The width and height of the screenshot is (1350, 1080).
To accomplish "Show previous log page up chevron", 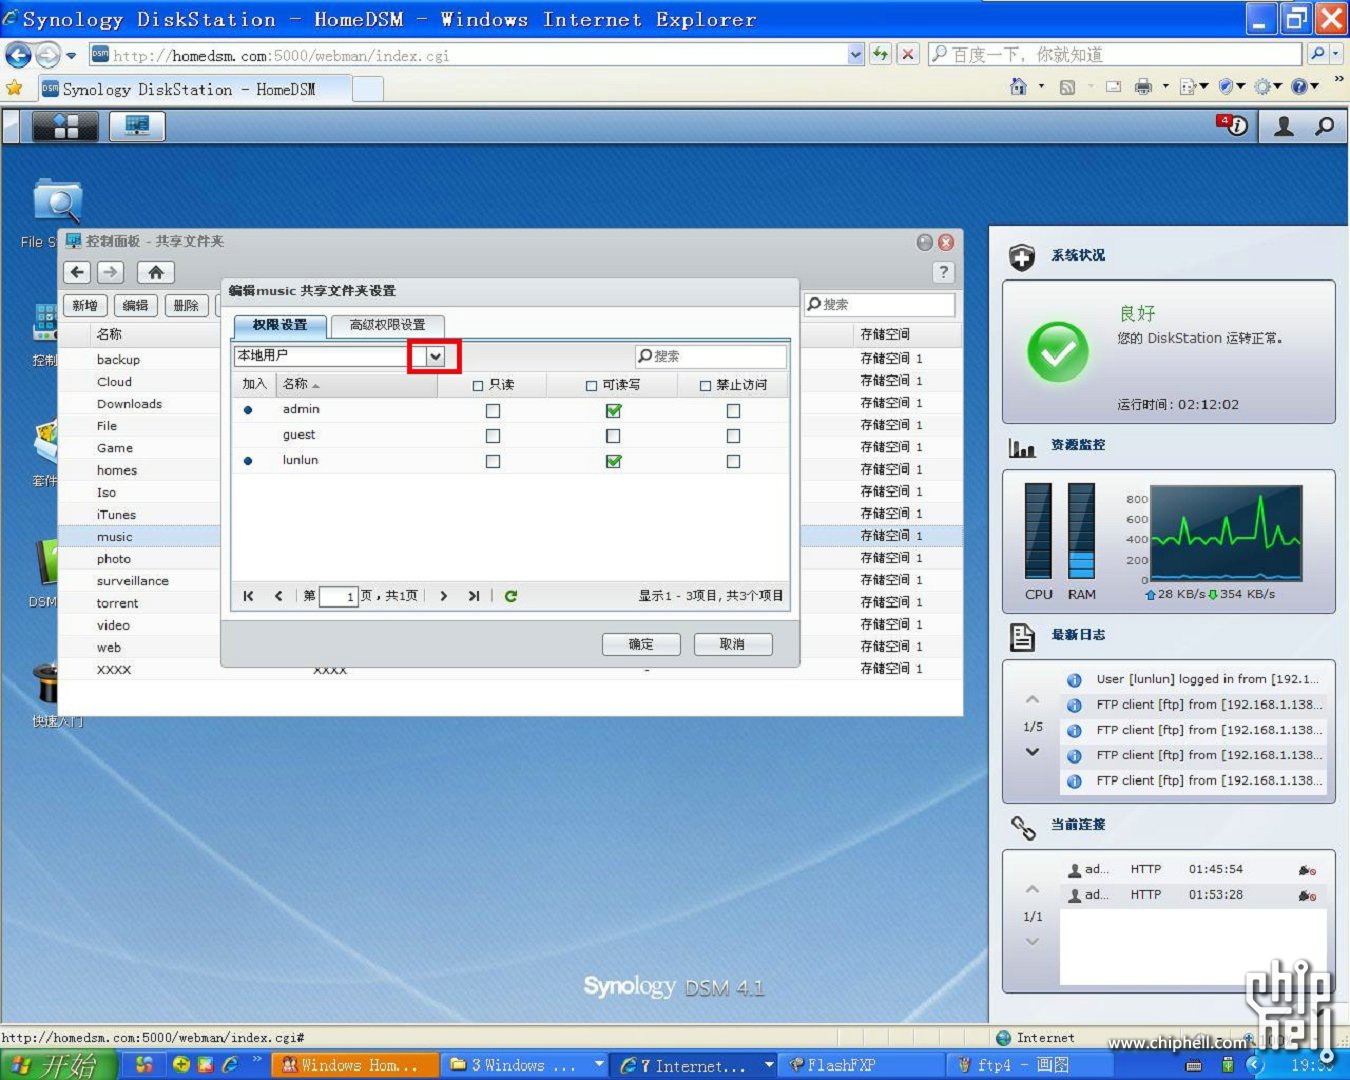I will pyautogui.click(x=1033, y=699).
